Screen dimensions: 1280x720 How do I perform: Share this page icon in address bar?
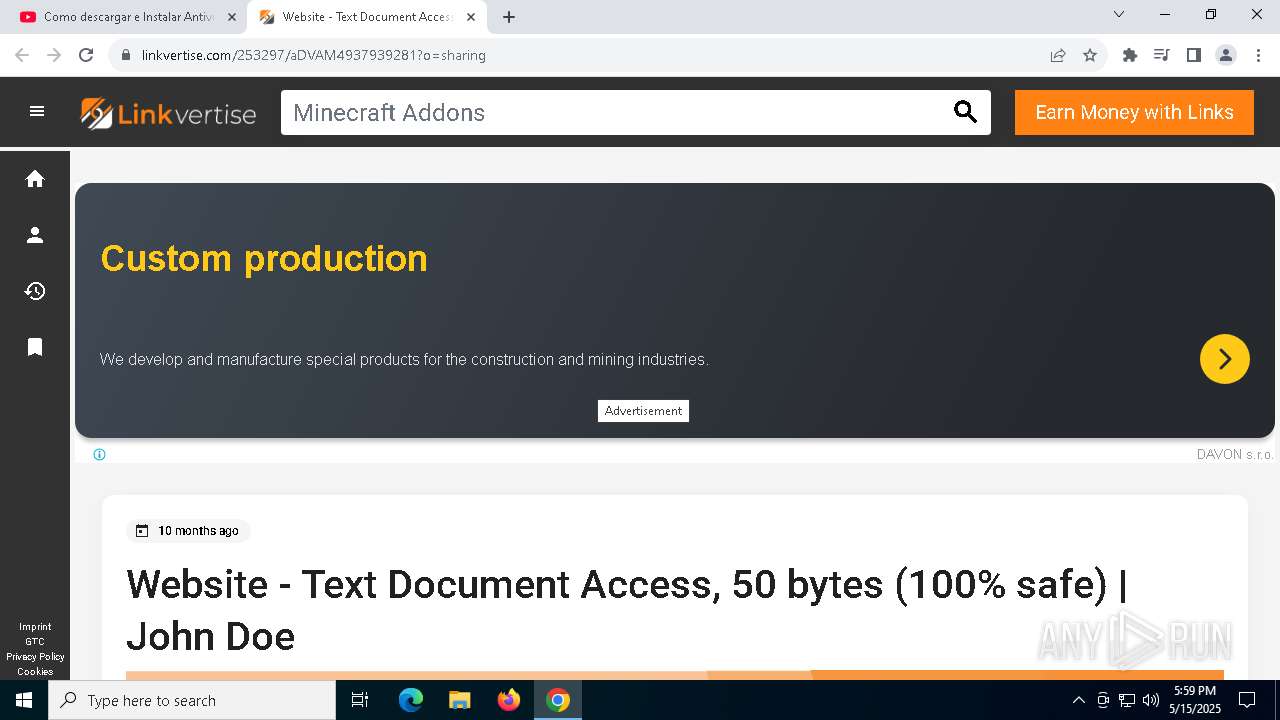click(x=1058, y=55)
